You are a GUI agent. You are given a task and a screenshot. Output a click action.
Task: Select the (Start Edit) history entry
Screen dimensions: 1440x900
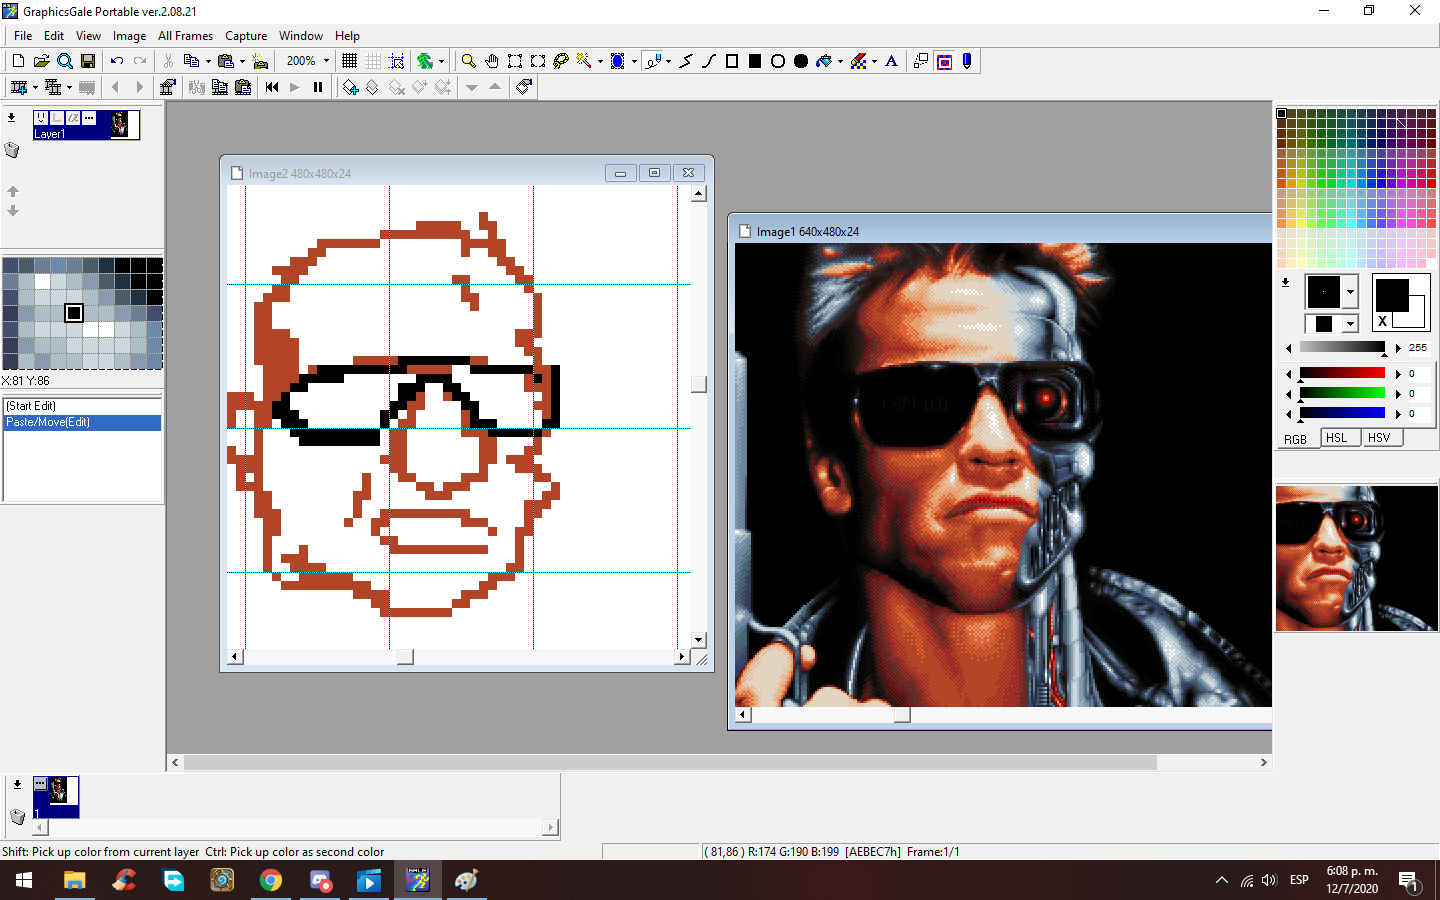83,406
